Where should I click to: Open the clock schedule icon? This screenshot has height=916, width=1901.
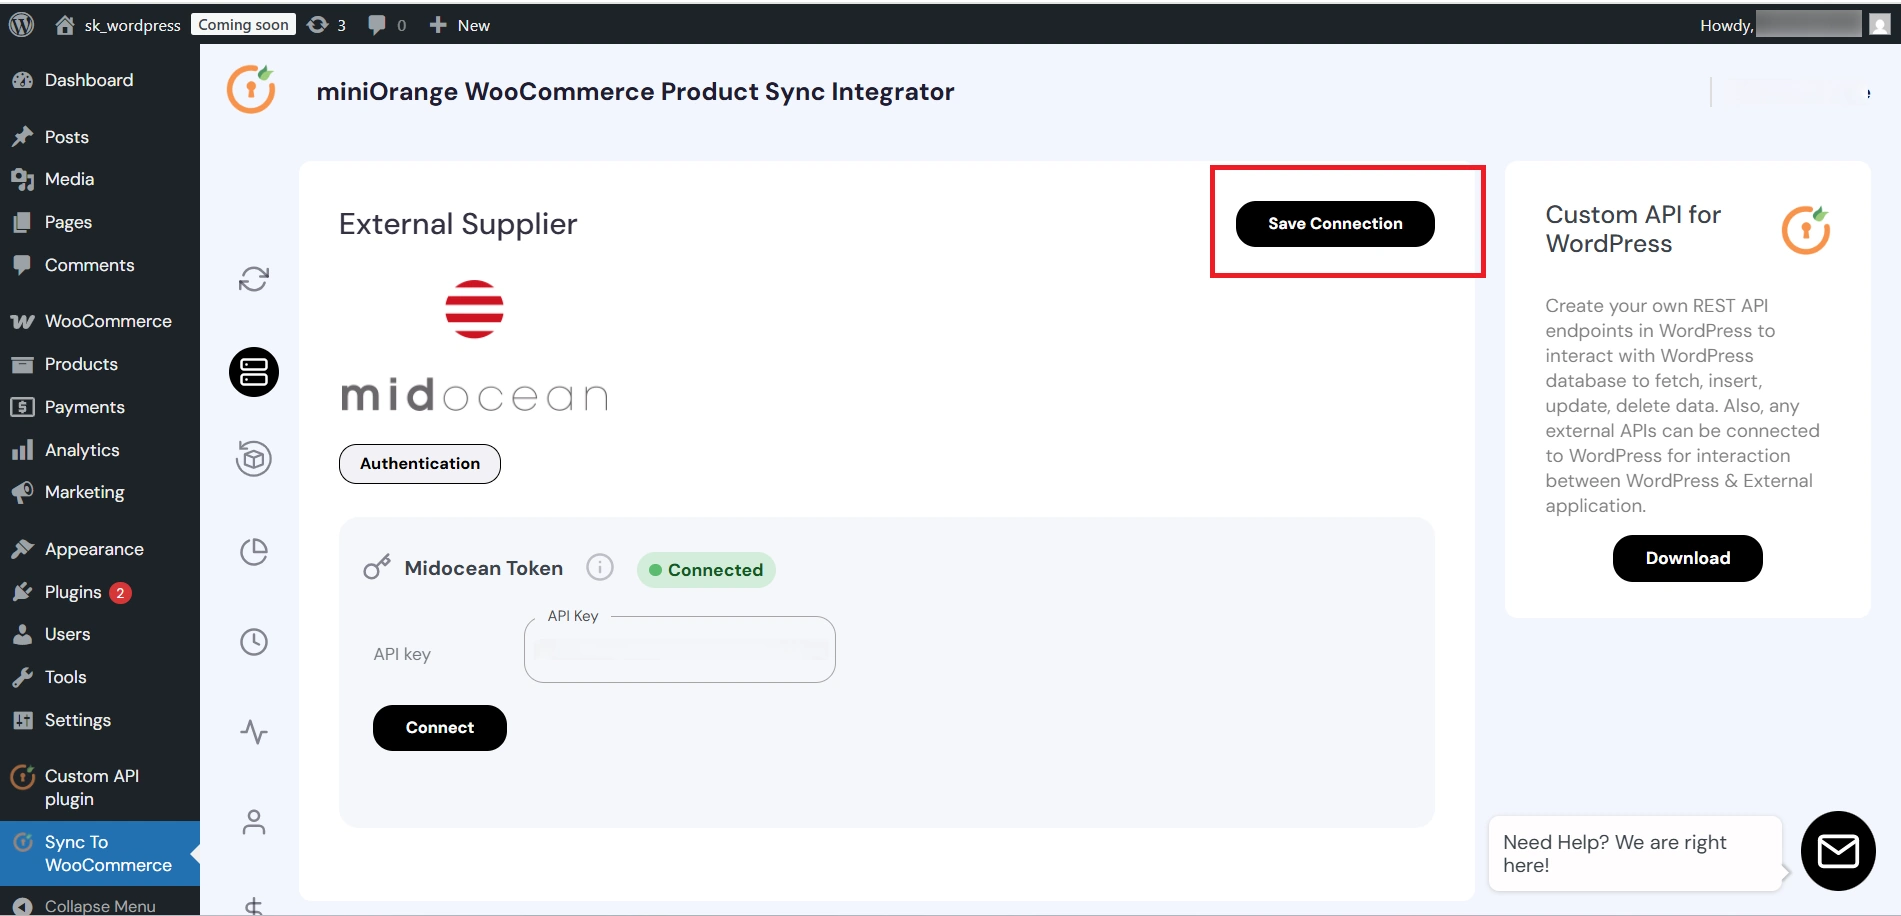pyautogui.click(x=254, y=642)
